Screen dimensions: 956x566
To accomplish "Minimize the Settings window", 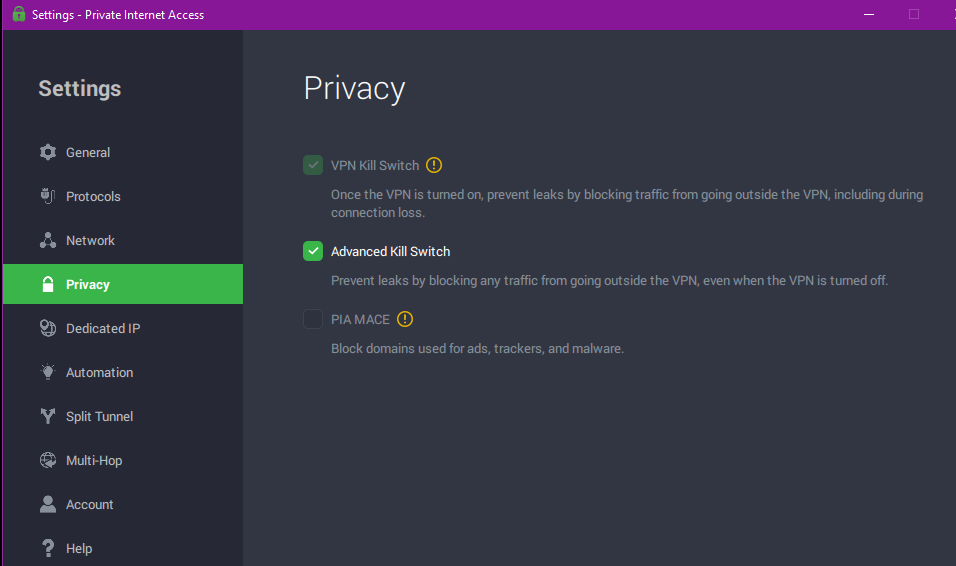I will [x=869, y=14].
